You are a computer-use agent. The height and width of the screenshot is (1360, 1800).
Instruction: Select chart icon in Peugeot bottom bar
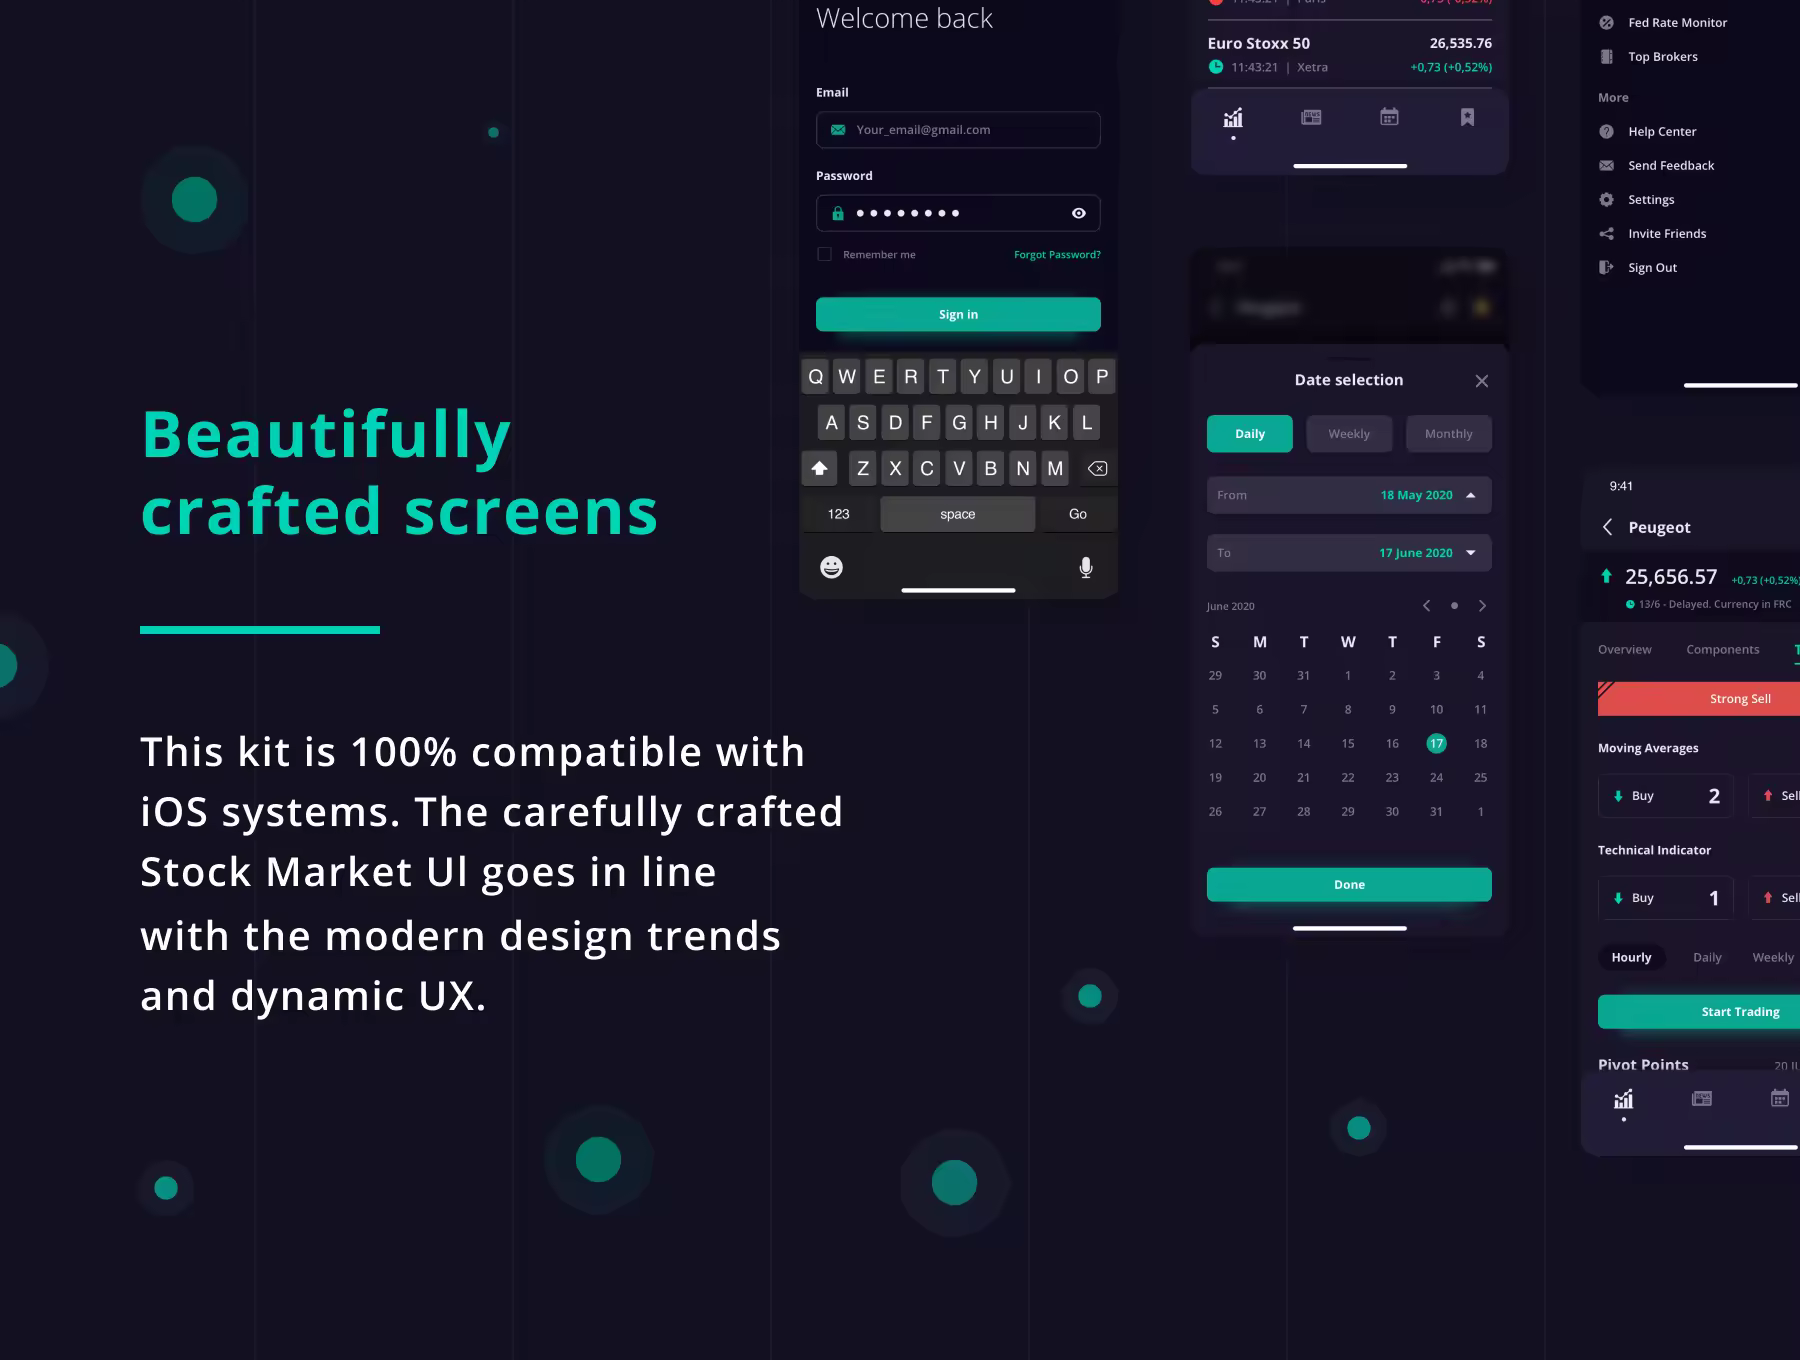pyautogui.click(x=1623, y=1099)
